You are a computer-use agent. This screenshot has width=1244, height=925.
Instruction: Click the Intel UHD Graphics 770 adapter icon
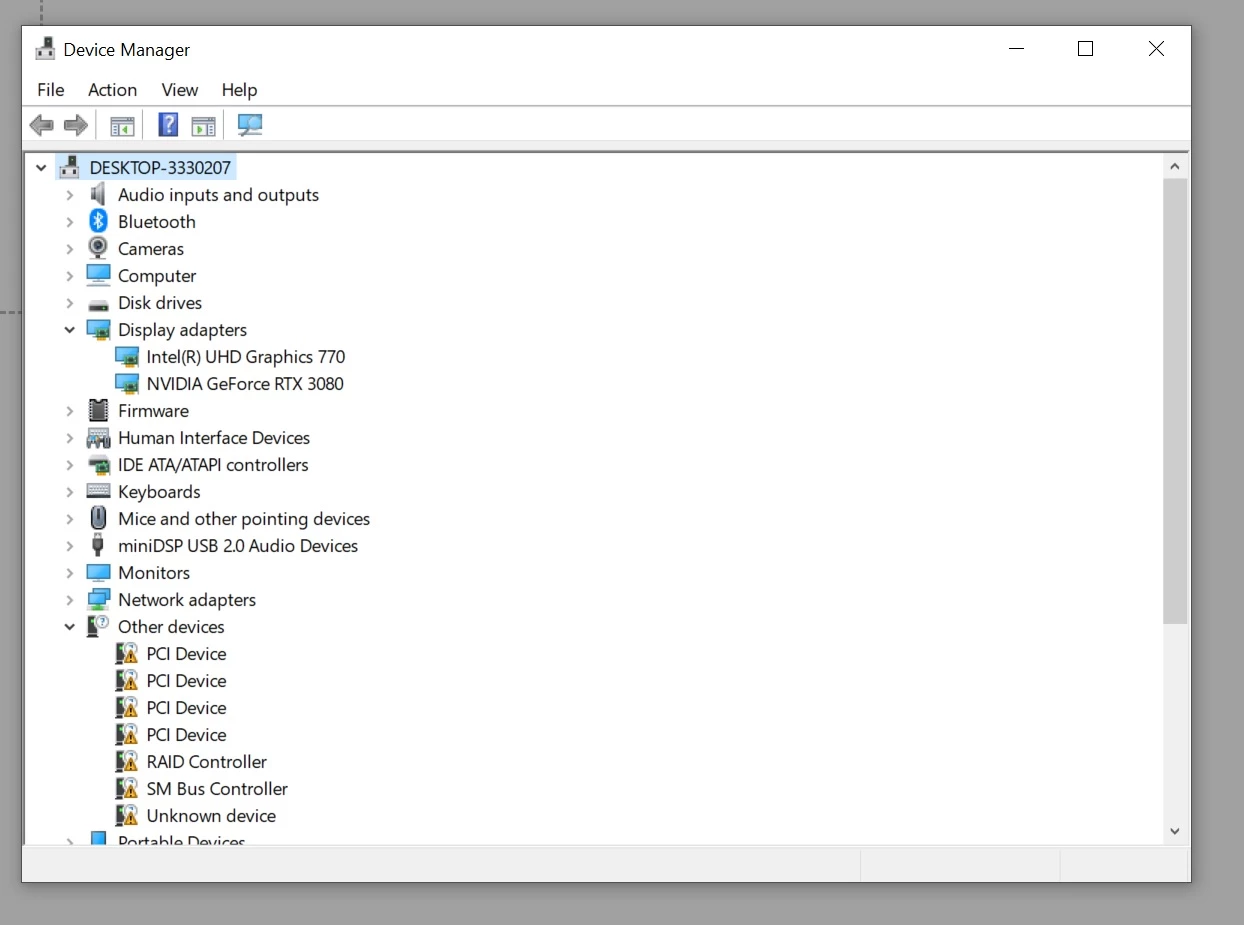127,356
